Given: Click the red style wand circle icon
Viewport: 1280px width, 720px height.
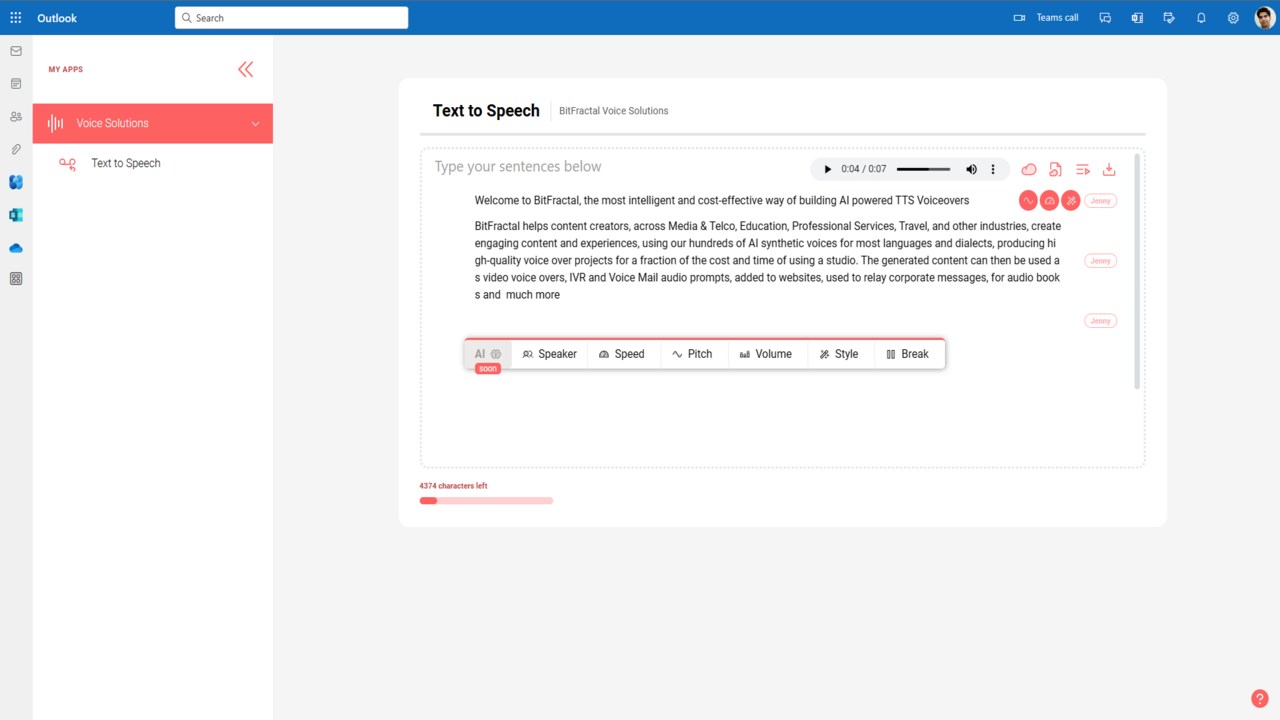Looking at the screenshot, I should tap(1070, 201).
